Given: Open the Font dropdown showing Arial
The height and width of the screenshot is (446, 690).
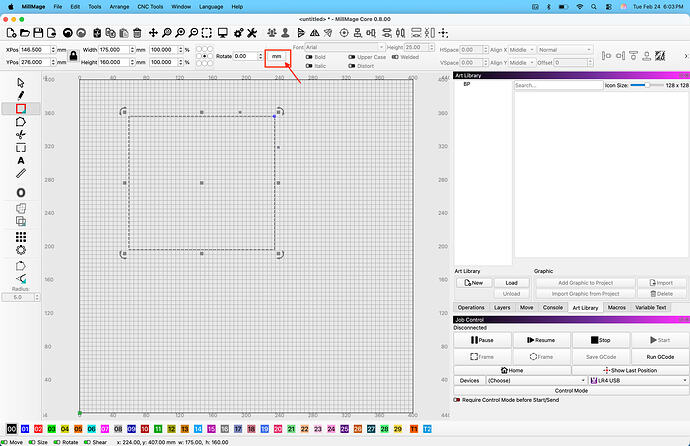Looking at the screenshot, I should 345,47.
